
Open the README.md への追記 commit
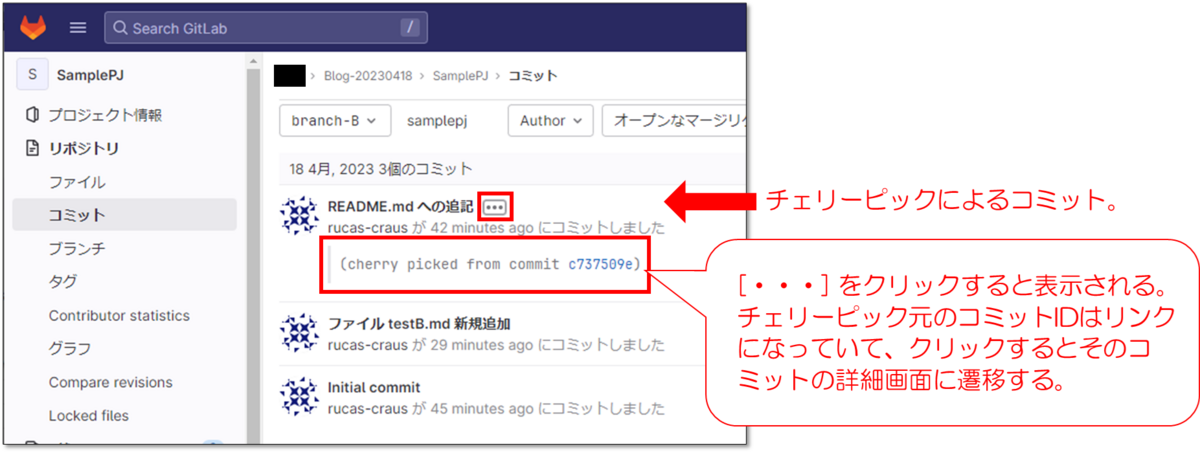point(401,206)
